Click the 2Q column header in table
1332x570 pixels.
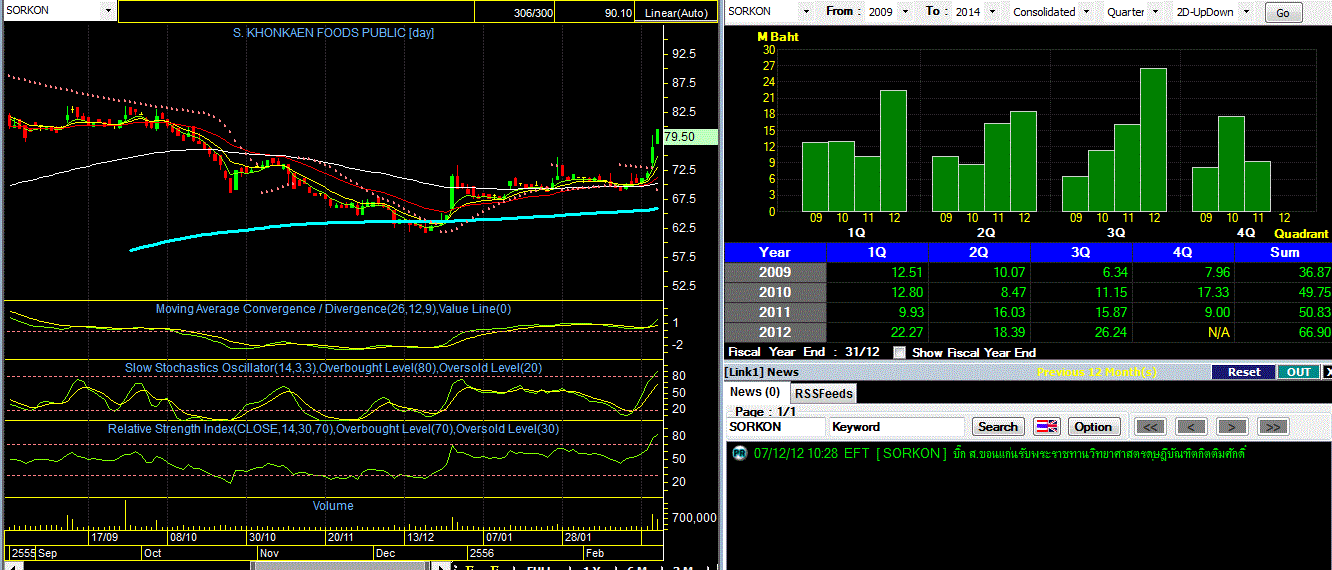979,252
